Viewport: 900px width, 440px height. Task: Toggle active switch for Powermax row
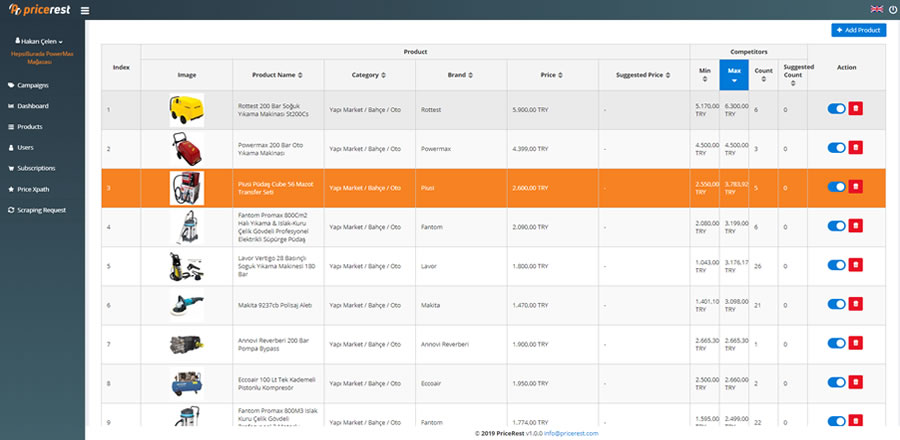(836, 147)
